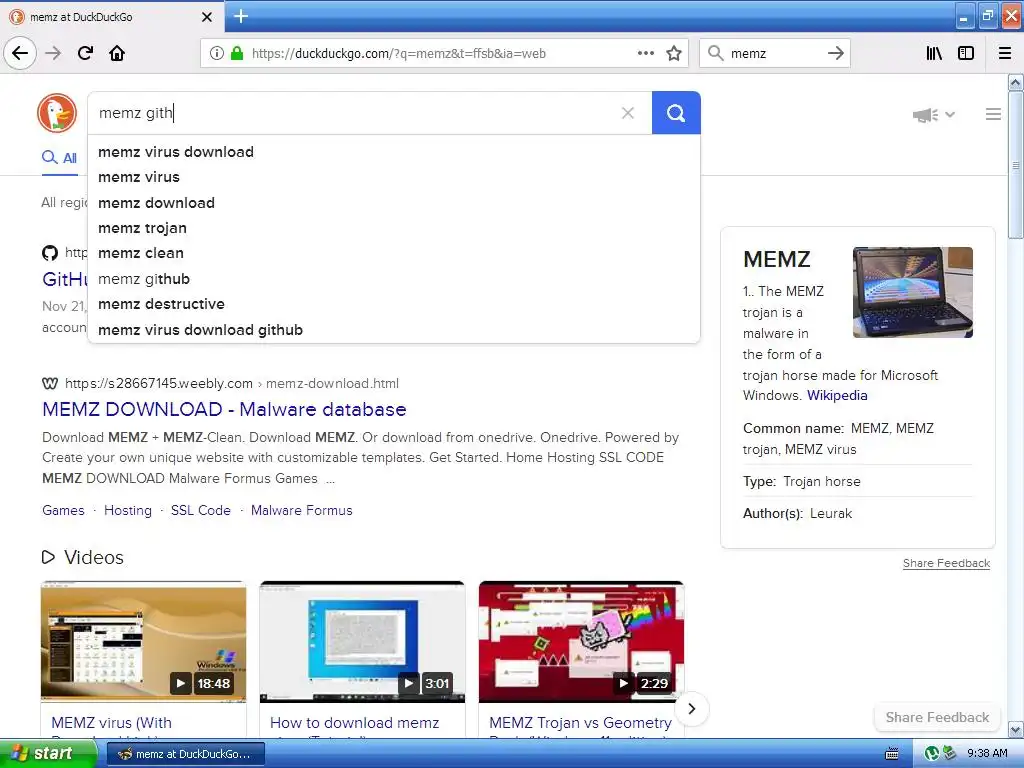Choose suggestion memz virus
This screenshot has width=1024, height=768.
pyautogui.click(x=394, y=177)
